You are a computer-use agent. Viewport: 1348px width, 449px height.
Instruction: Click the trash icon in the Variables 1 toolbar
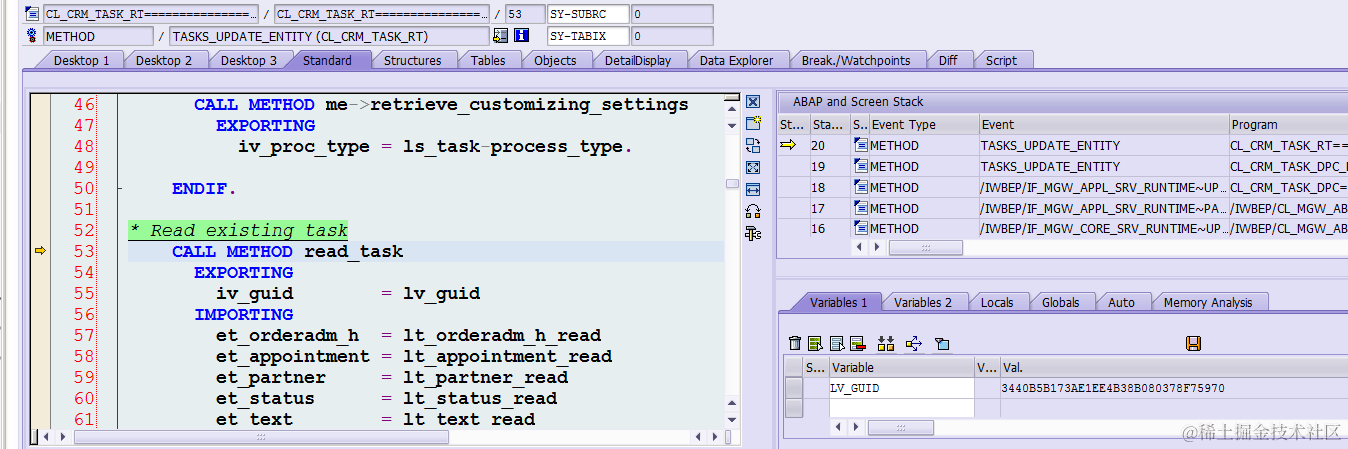(x=795, y=343)
